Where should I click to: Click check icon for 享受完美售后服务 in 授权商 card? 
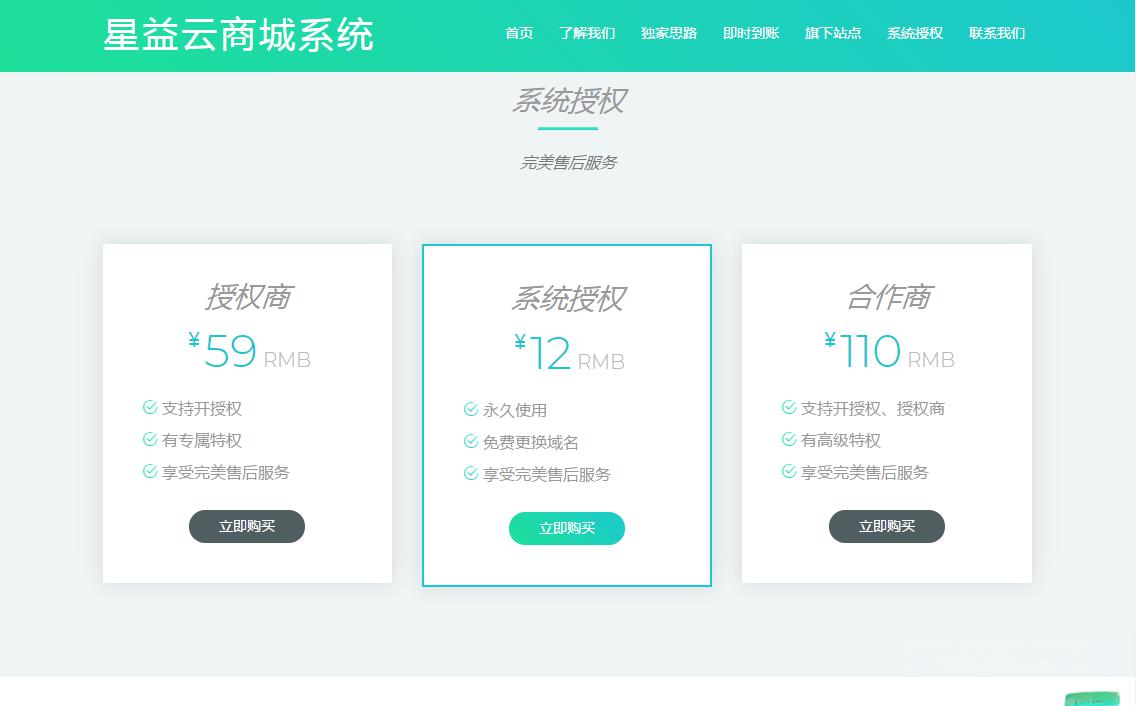tap(150, 471)
